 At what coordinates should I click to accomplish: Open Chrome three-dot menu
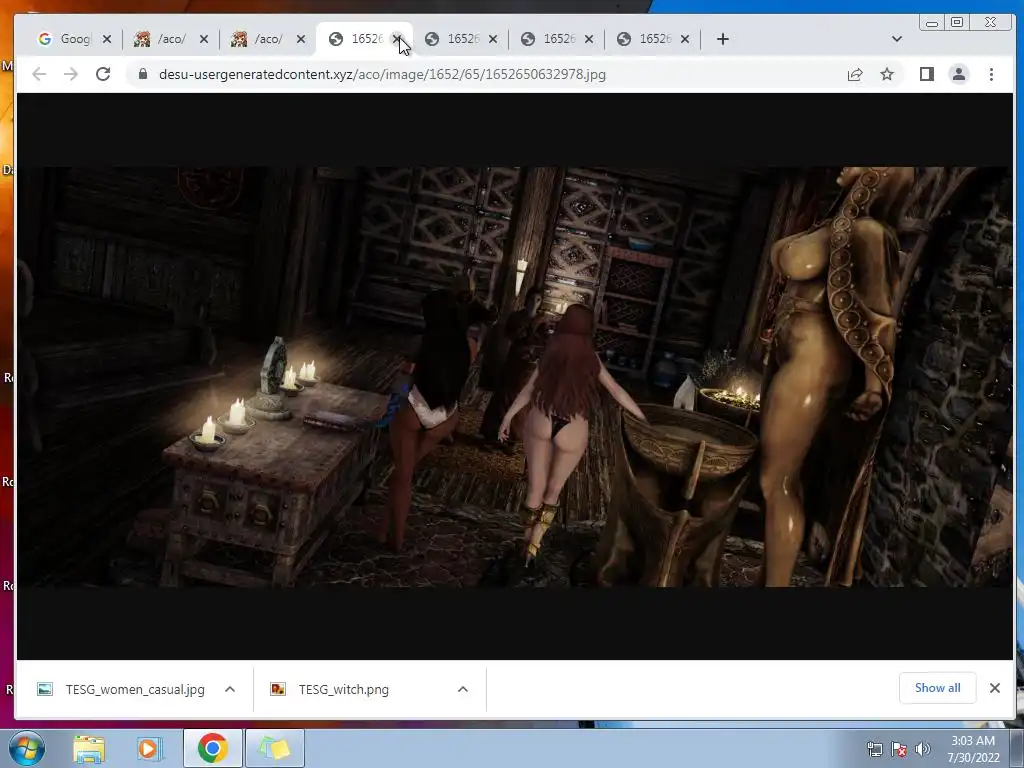[991, 74]
